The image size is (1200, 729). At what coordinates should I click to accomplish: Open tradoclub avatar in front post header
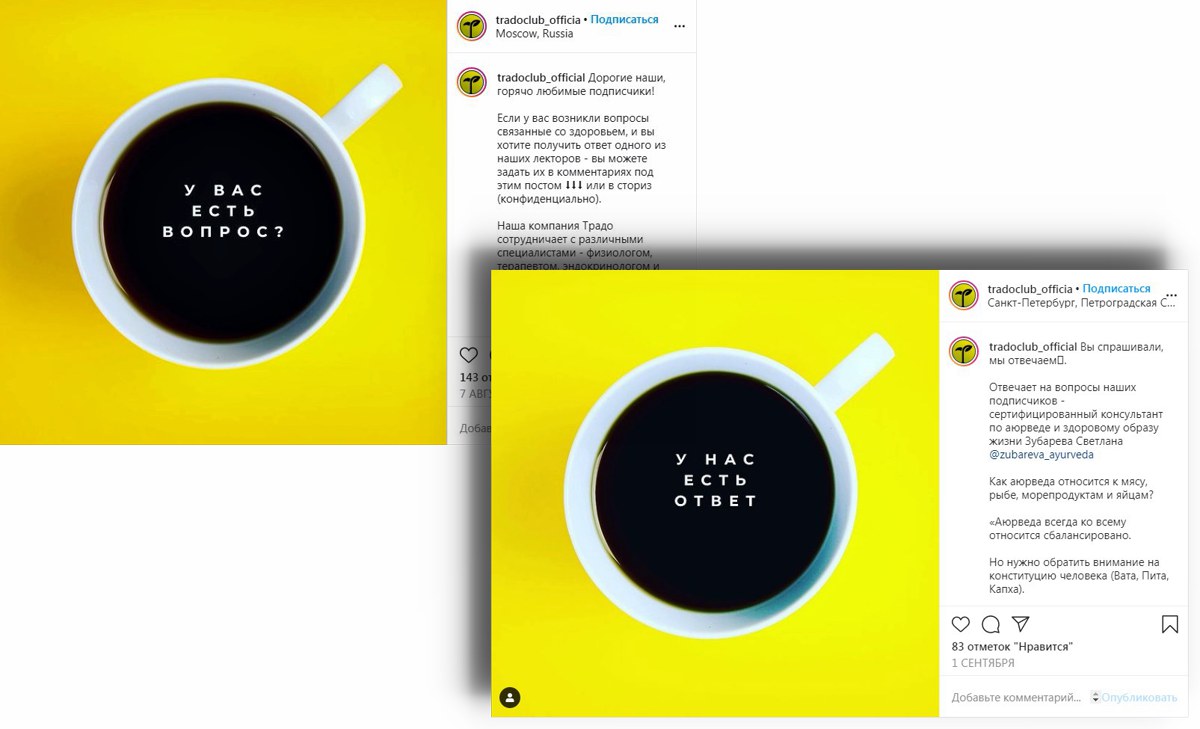[963, 295]
